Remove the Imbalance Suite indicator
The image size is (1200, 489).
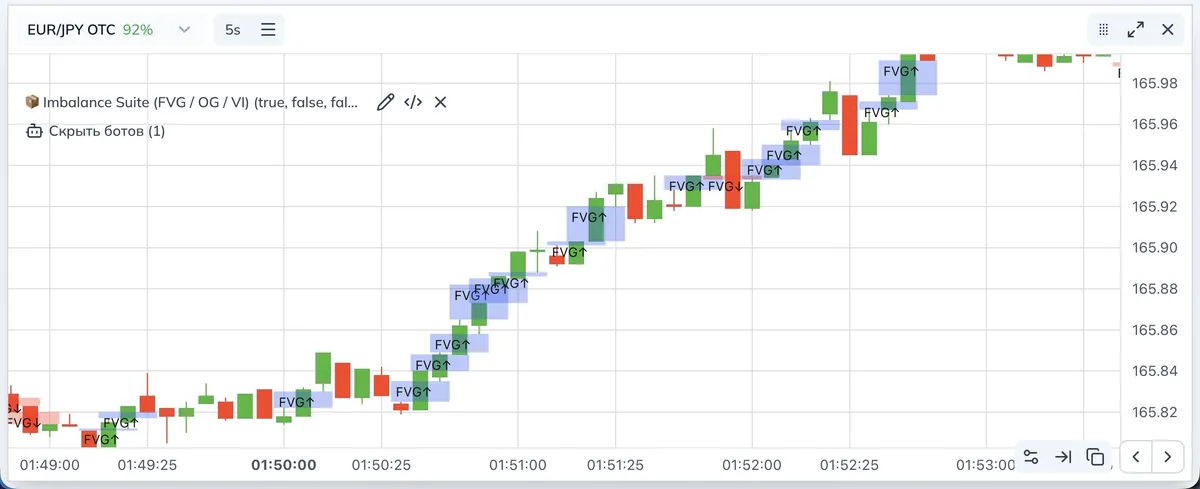[x=440, y=102]
